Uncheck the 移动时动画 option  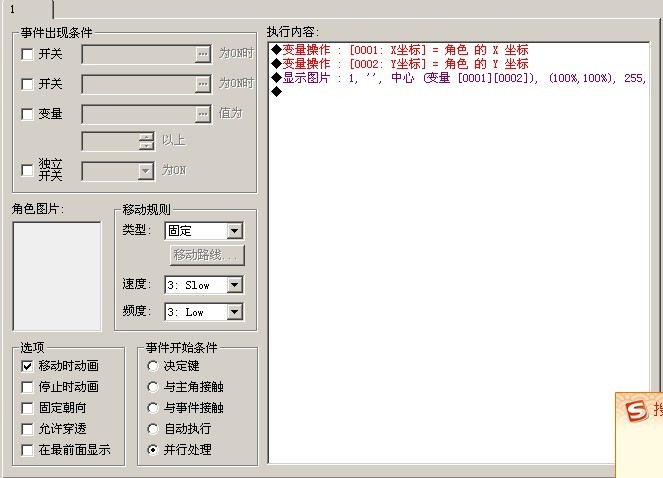tap(27, 366)
